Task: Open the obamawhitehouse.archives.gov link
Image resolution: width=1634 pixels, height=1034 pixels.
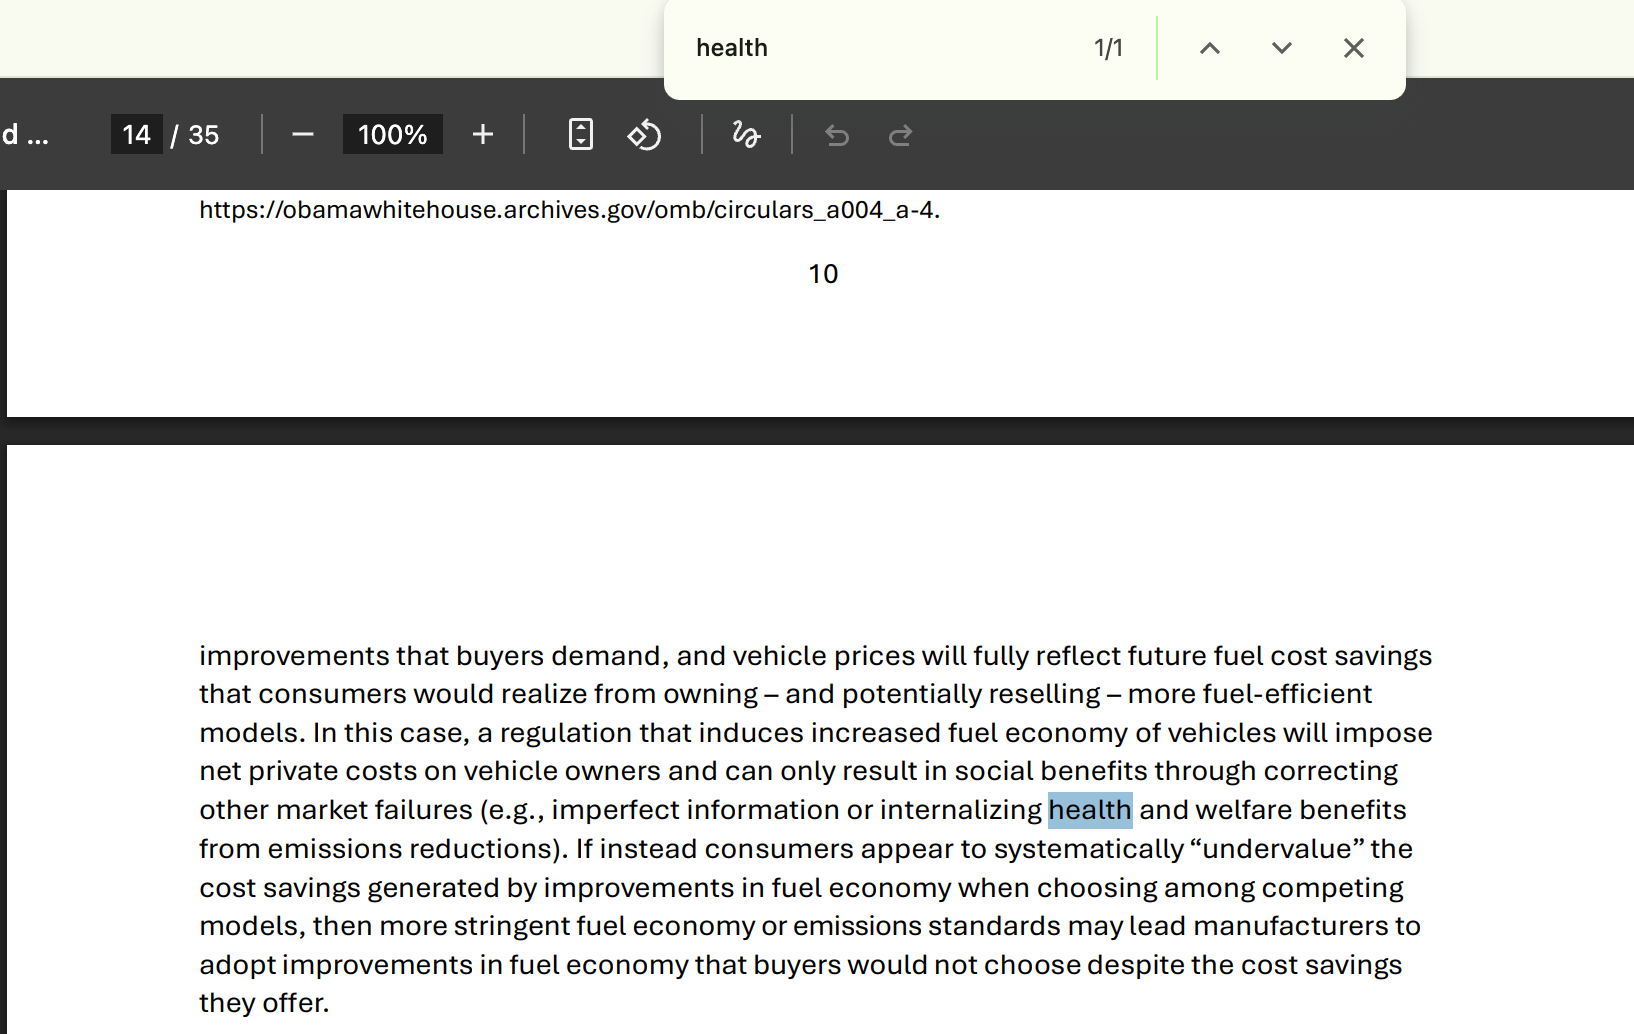Action: (568, 210)
